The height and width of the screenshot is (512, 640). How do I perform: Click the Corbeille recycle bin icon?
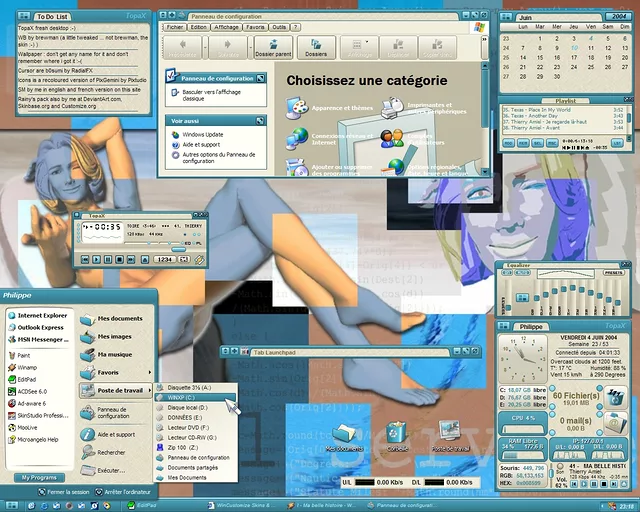coord(395,434)
